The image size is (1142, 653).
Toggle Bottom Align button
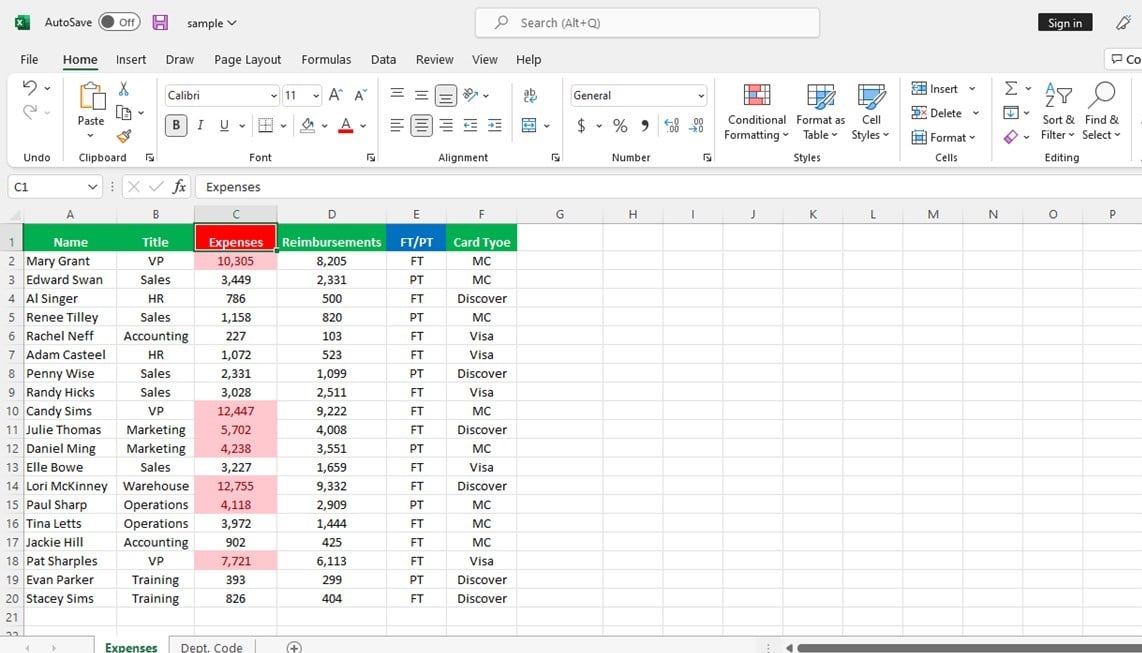tap(446, 95)
